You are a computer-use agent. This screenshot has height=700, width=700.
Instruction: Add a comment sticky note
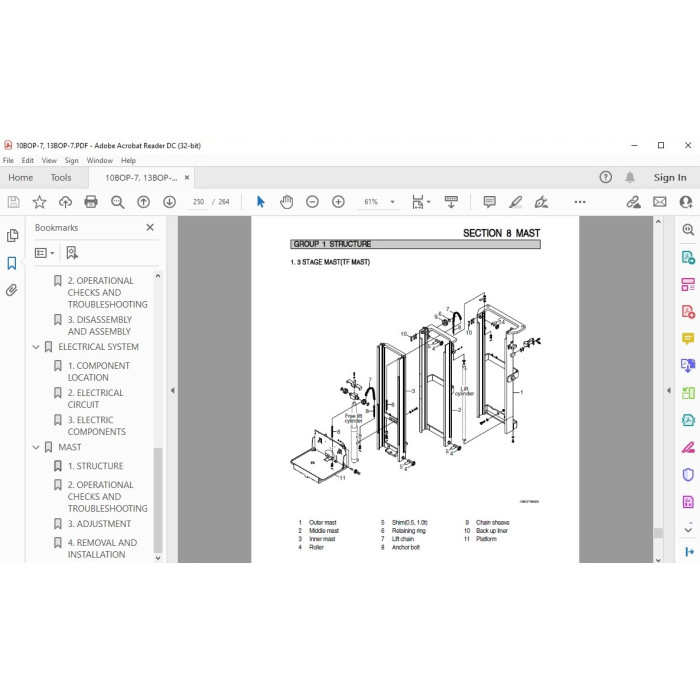pos(489,202)
